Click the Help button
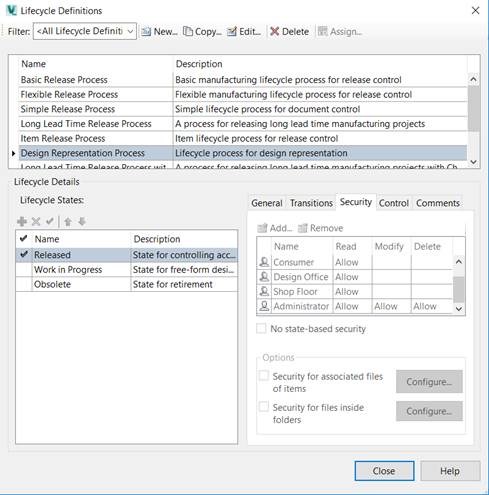The height and width of the screenshot is (495, 489). coord(450,471)
